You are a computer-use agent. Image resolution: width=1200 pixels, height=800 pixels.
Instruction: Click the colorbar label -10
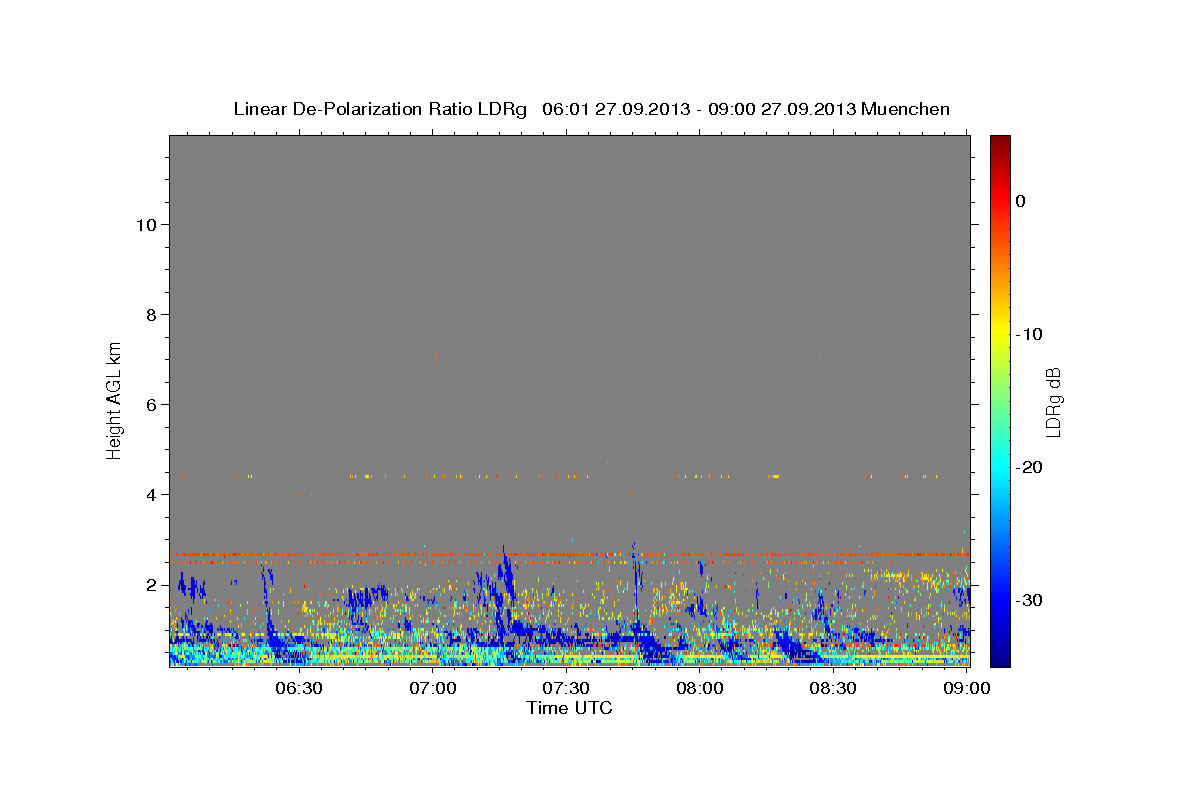(x=1029, y=334)
